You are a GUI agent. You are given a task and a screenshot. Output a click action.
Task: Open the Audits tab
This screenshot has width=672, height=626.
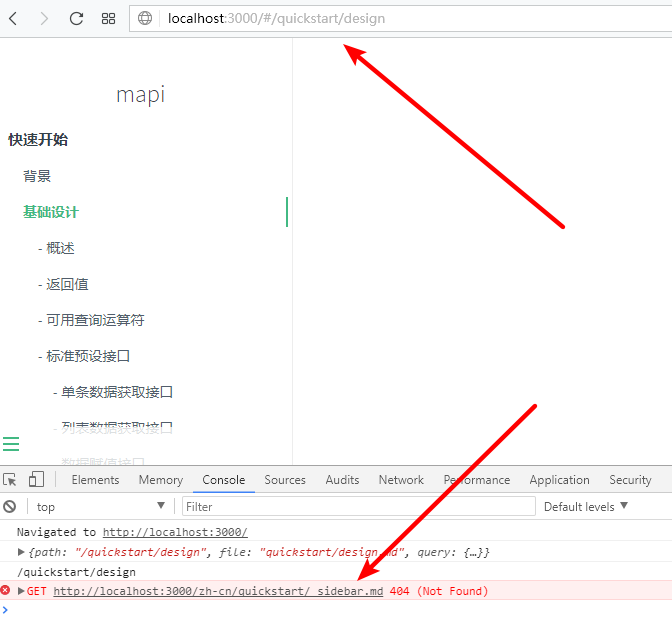342,479
